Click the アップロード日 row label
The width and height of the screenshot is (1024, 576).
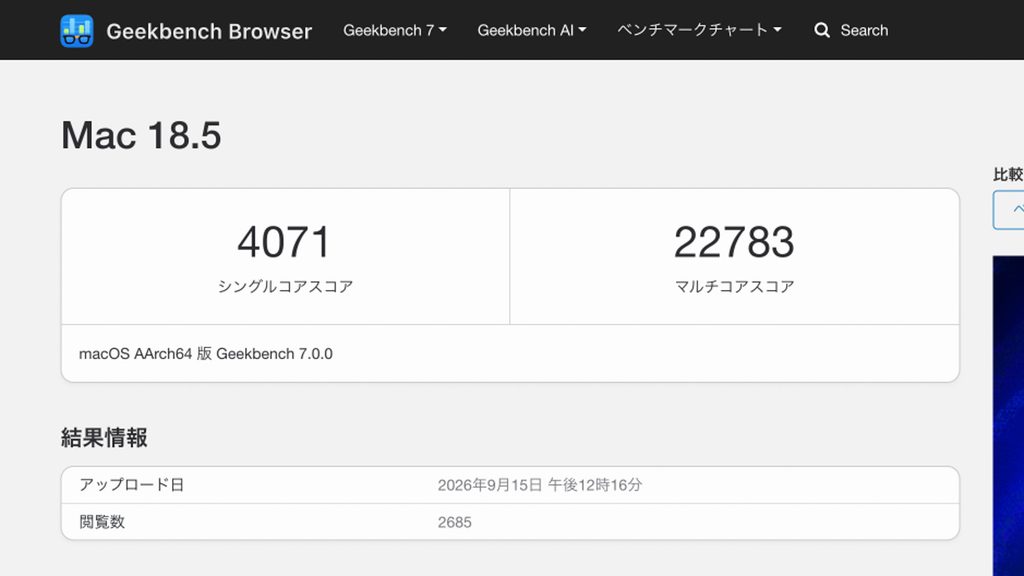[131, 485]
